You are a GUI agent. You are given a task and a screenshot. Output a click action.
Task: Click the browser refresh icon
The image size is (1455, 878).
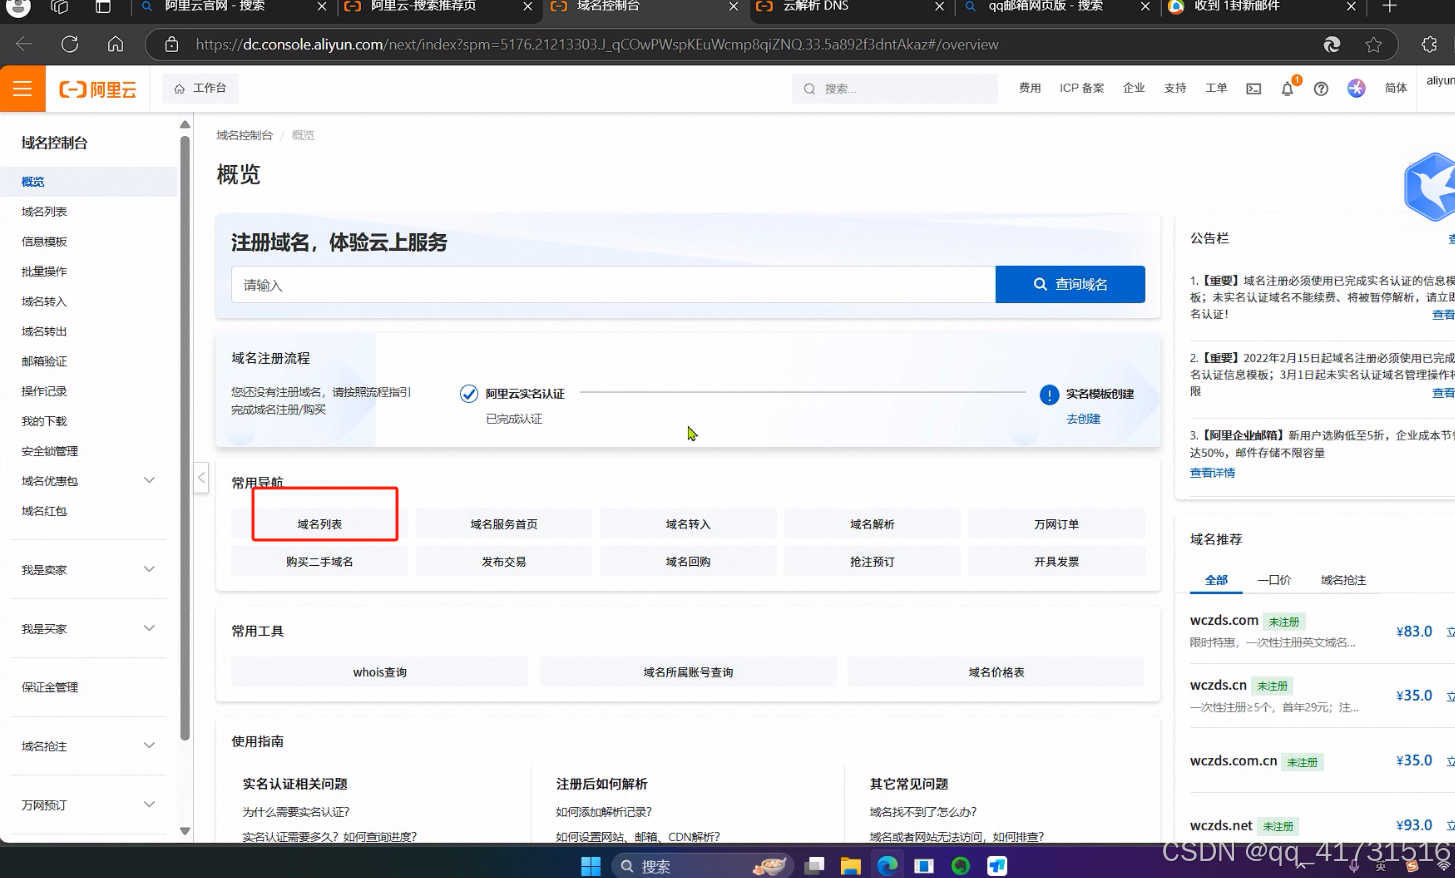pyautogui.click(x=69, y=44)
